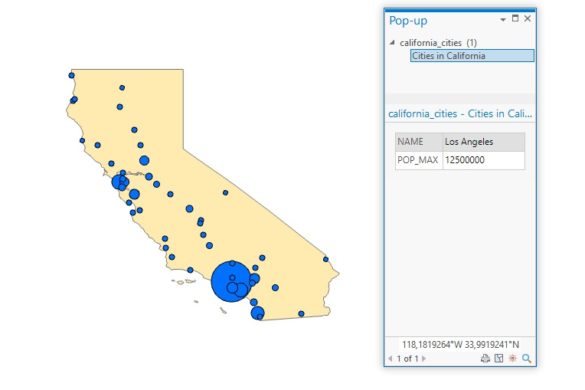585x390 pixels.
Task: Click the california_cities - Cities in Cali... title link
Action: 460,113
